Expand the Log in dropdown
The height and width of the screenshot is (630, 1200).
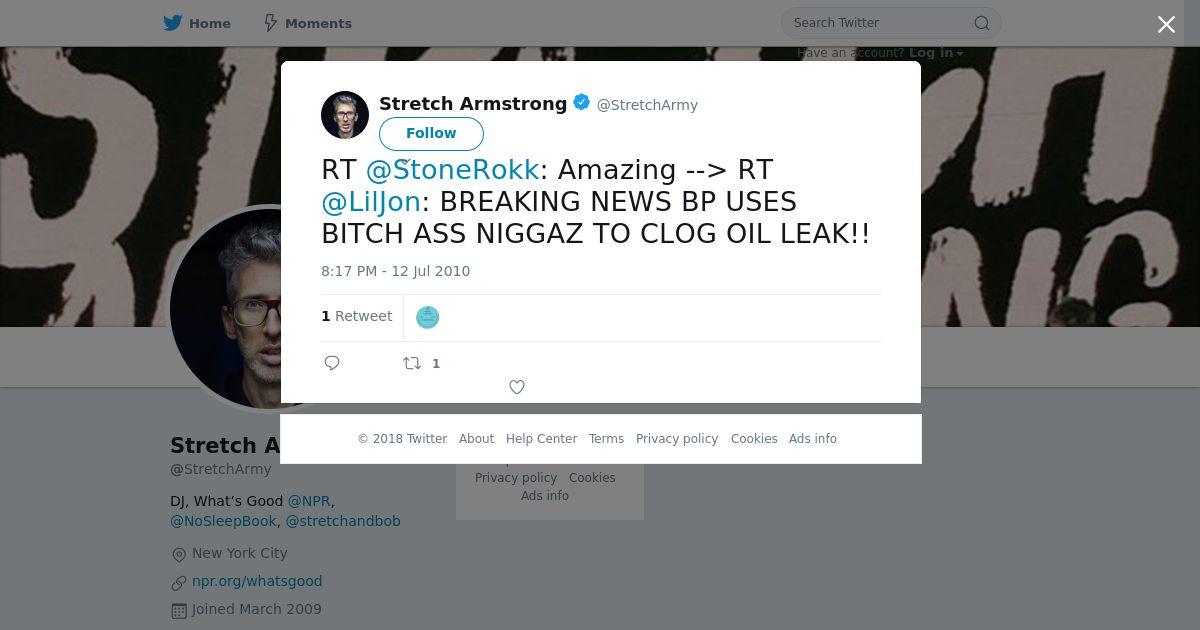[x=936, y=53]
